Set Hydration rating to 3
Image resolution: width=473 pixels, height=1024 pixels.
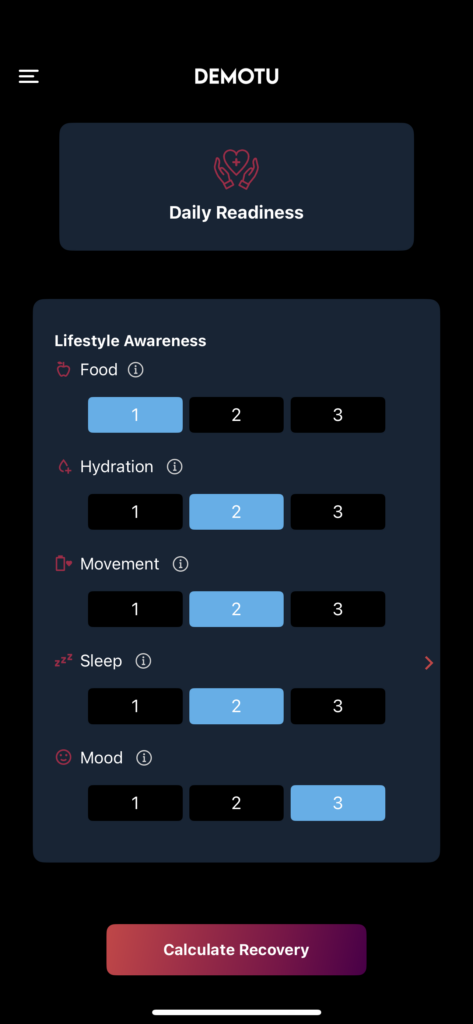(338, 511)
